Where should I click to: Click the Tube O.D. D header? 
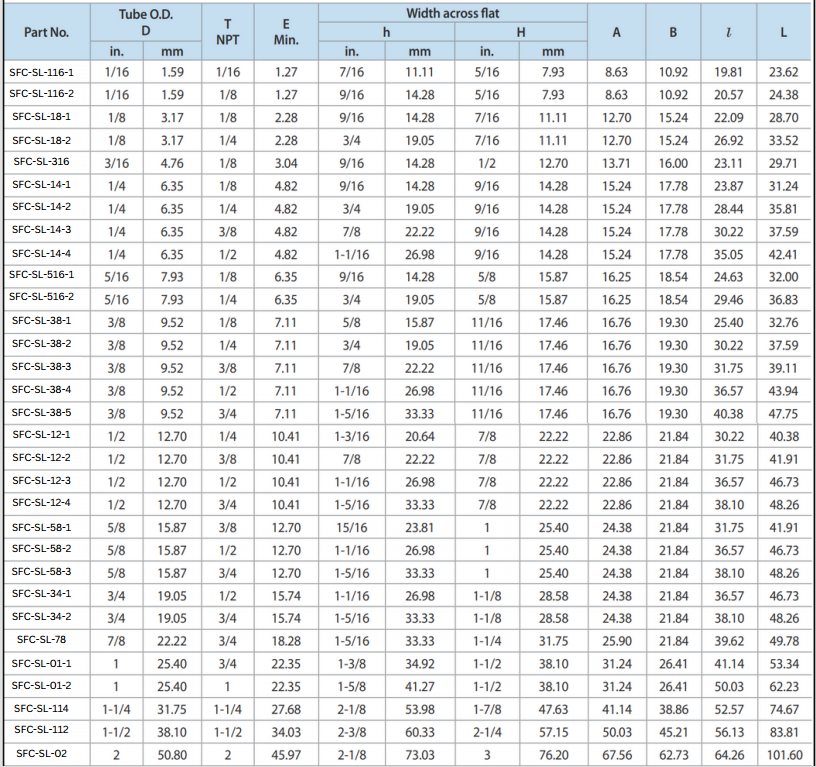(146, 22)
